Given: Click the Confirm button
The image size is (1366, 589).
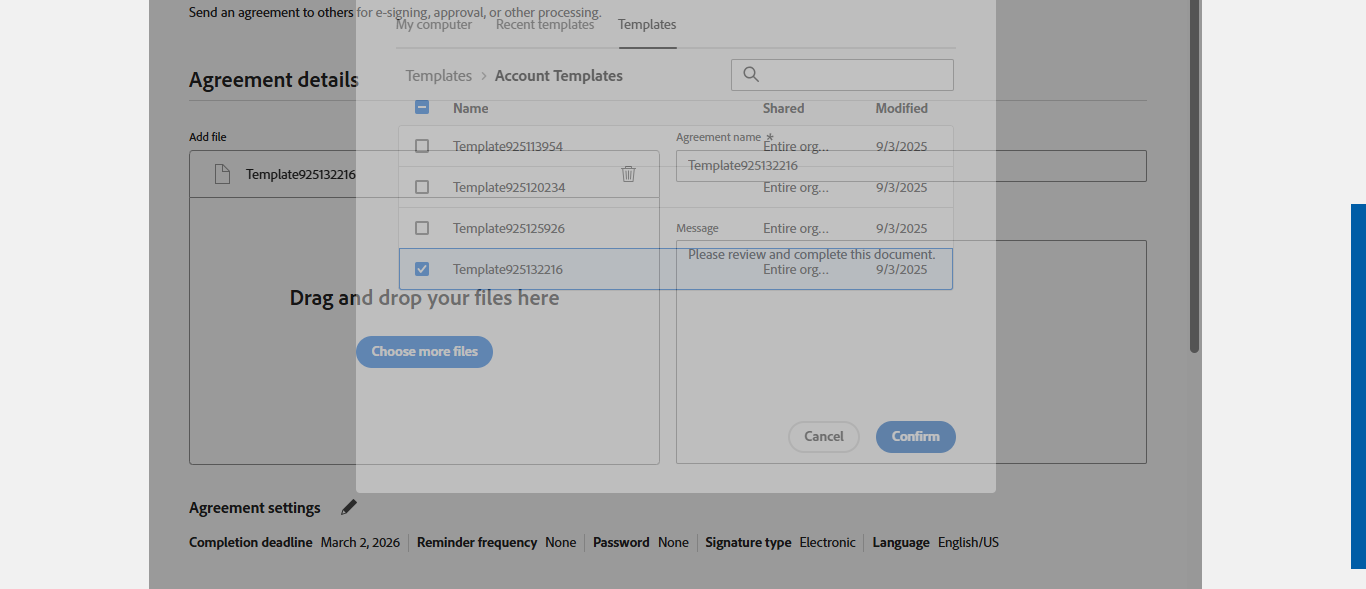Looking at the screenshot, I should click(916, 437).
